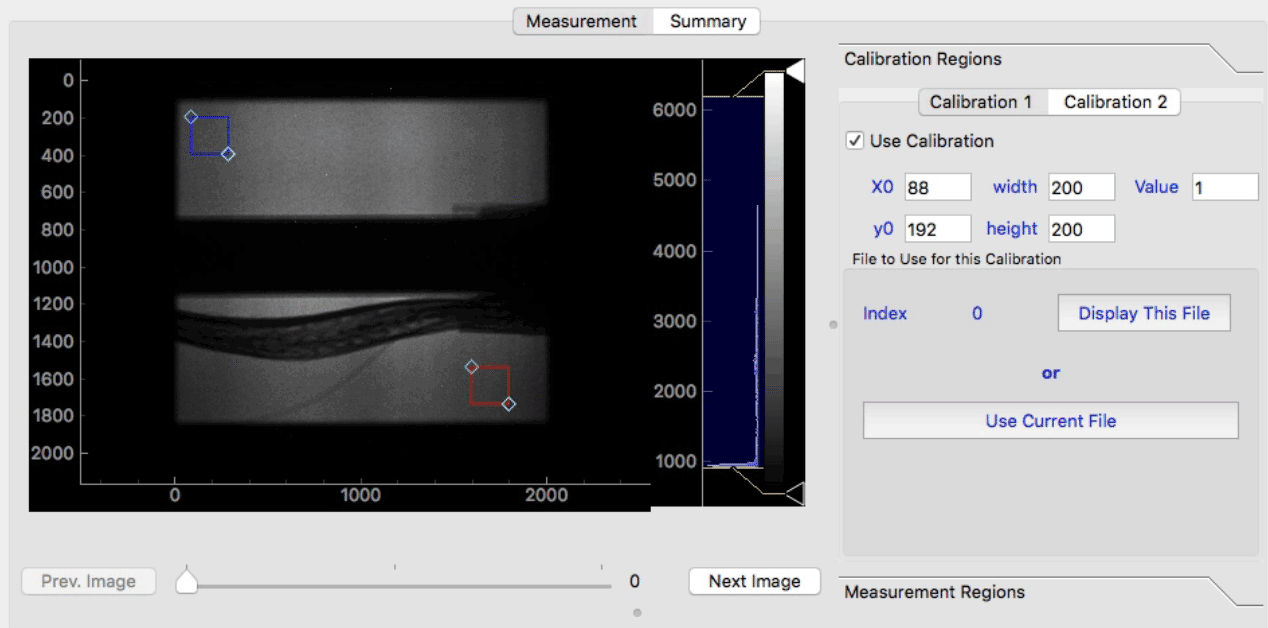Select the Calibration 1 tab
This screenshot has height=628, width=1268.
(x=980, y=102)
